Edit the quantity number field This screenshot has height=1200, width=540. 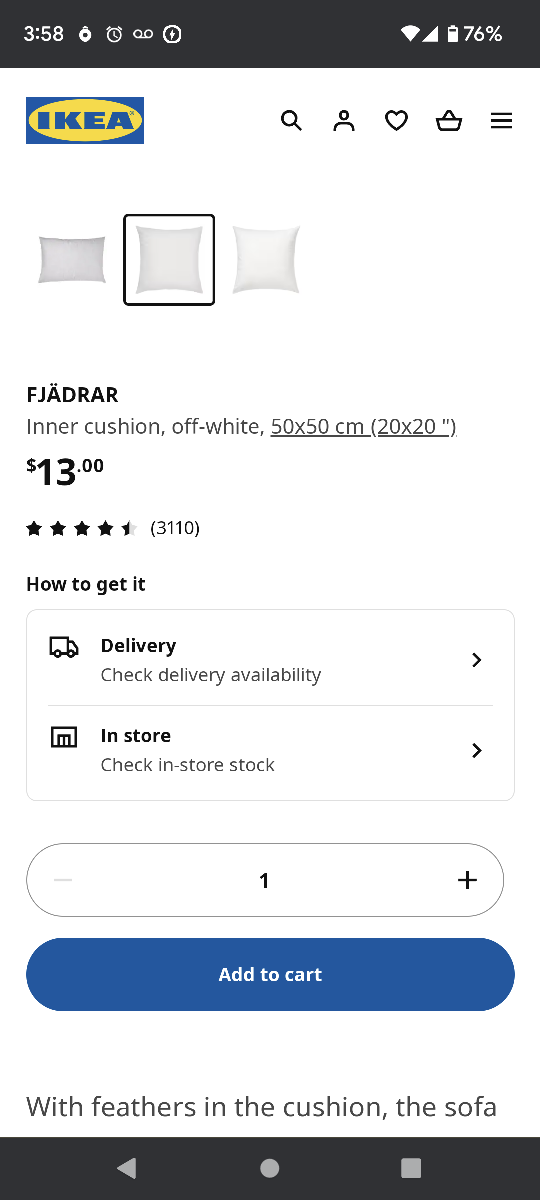click(264, 880)
